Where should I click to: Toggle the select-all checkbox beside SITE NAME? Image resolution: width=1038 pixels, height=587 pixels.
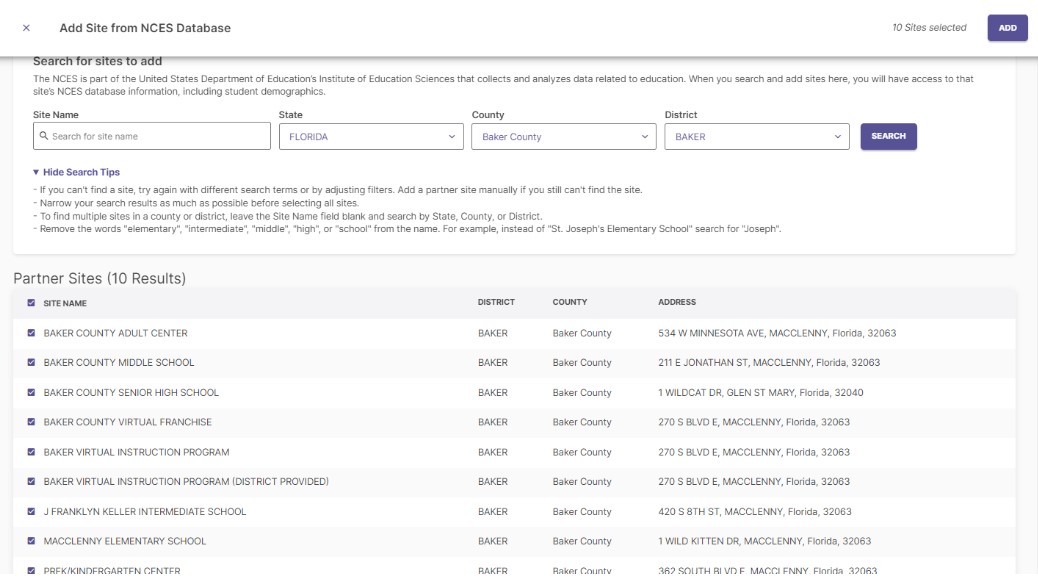click(31, 303)
